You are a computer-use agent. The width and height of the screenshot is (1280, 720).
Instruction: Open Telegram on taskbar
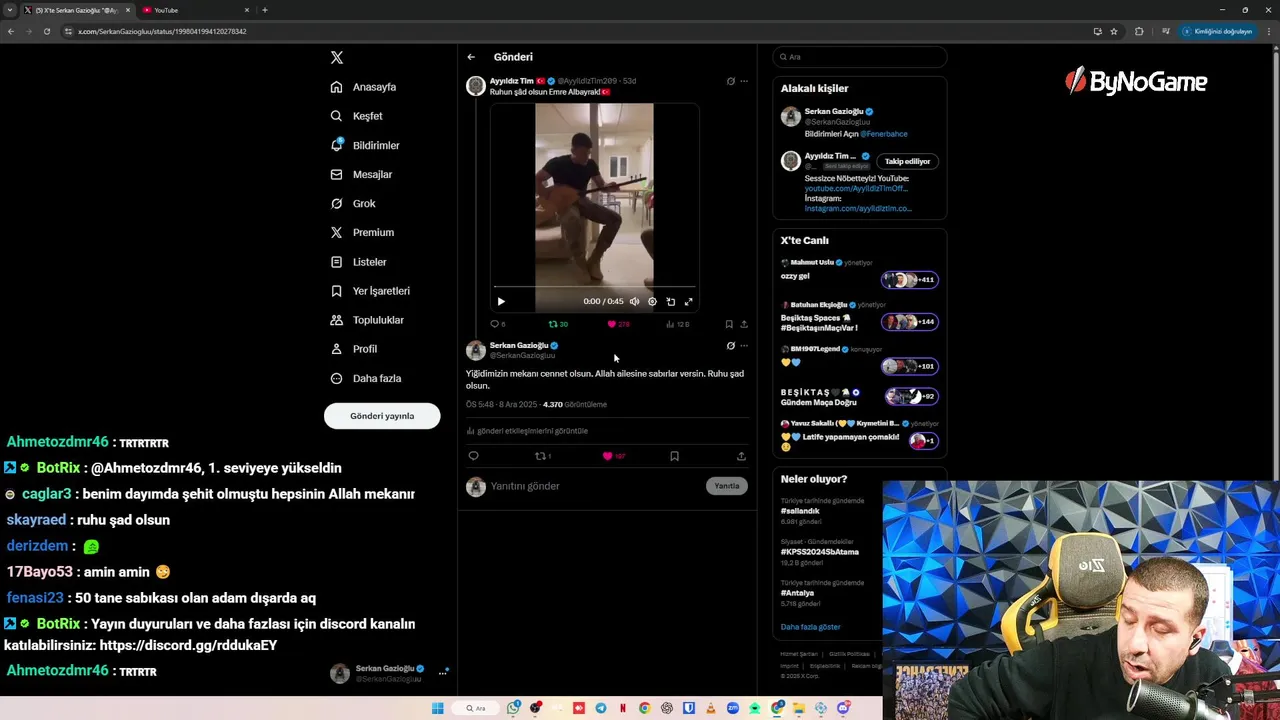pyautogui.click(x=601, y=708)
